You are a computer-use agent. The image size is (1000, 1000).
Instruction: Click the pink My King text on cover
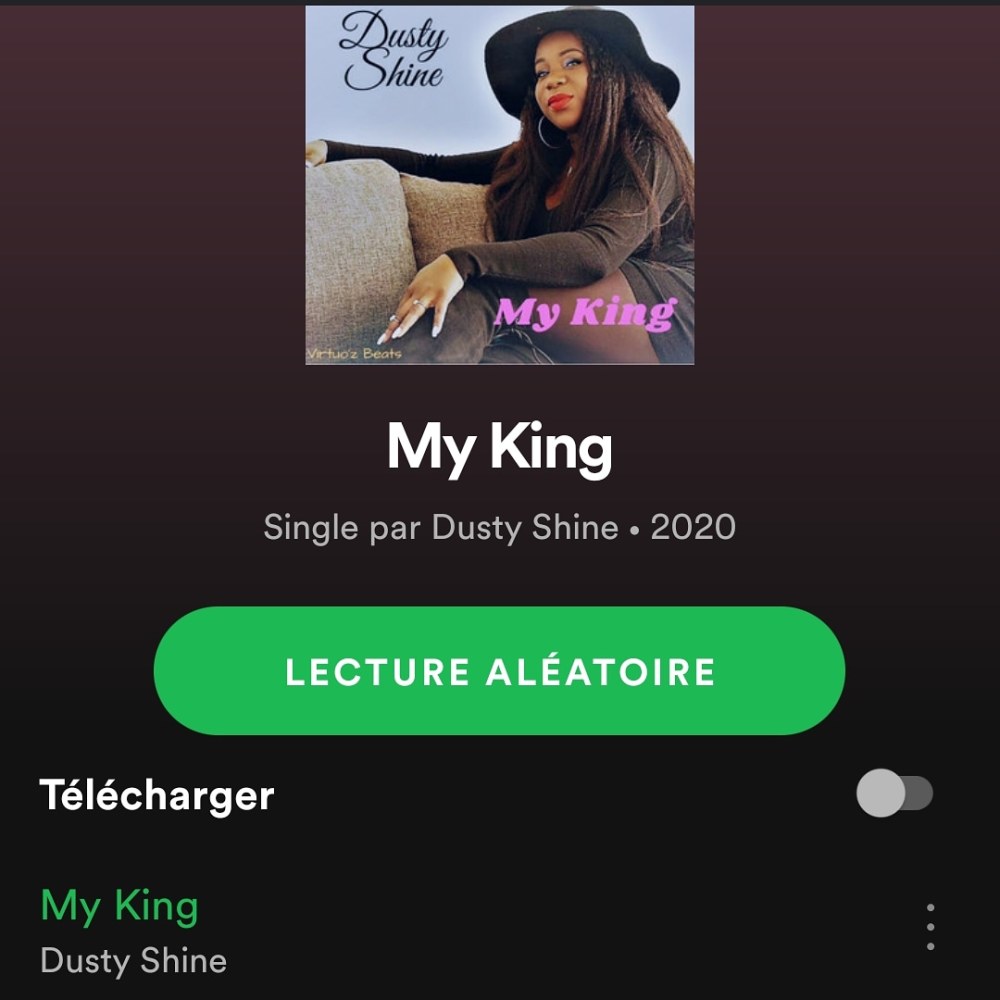click(x=584, y=314)
